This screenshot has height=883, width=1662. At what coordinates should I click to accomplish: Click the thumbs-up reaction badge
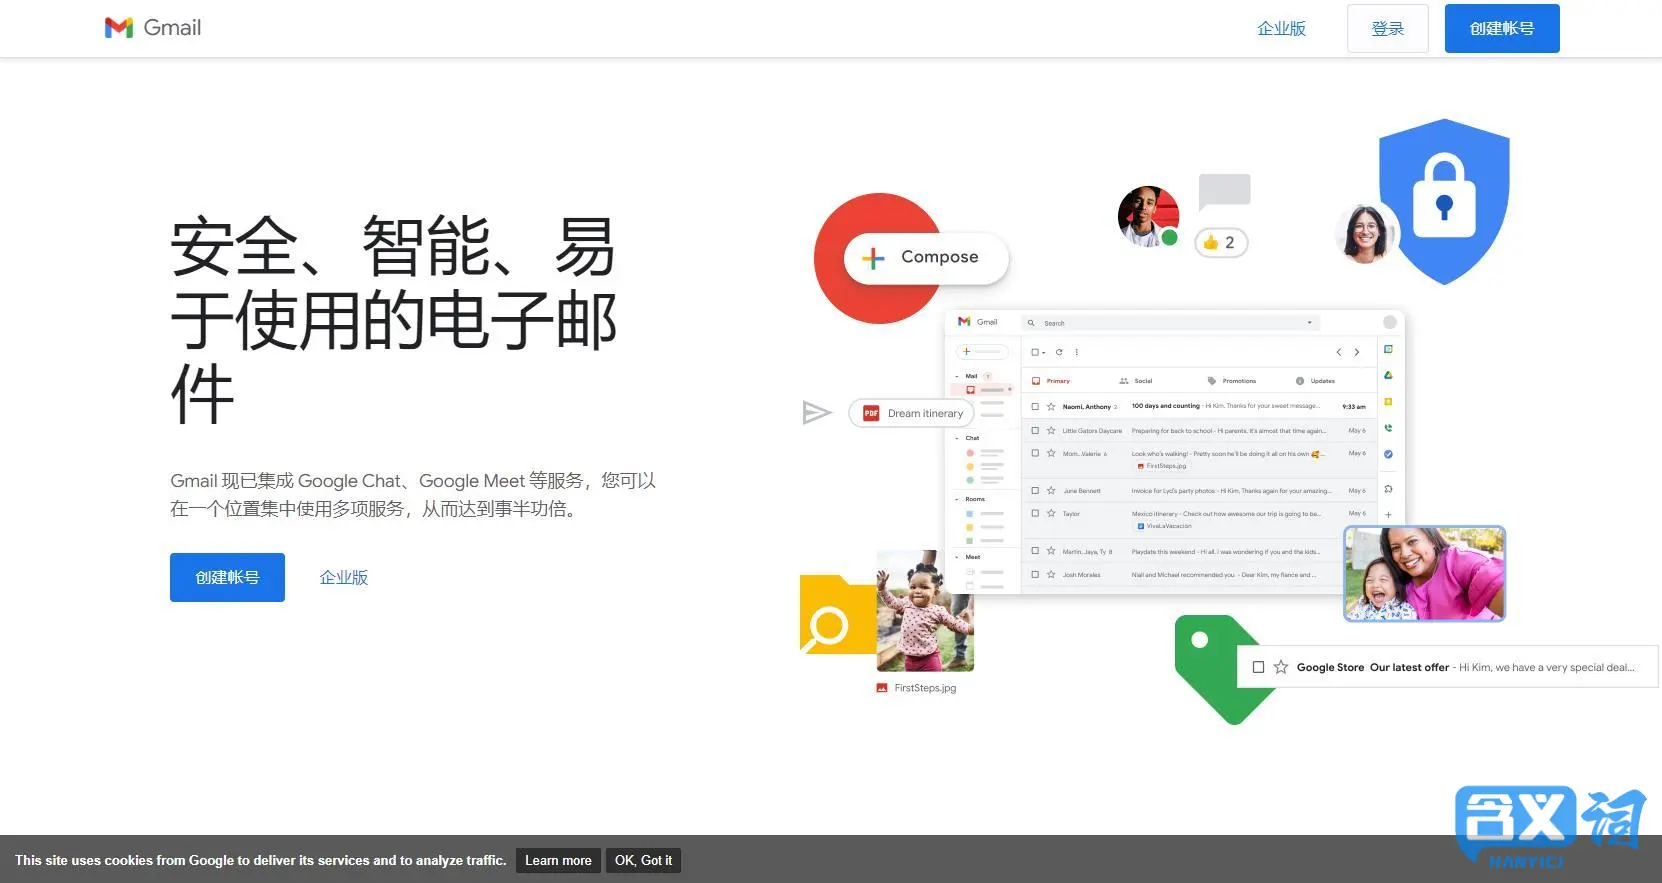click(1221, 242)
